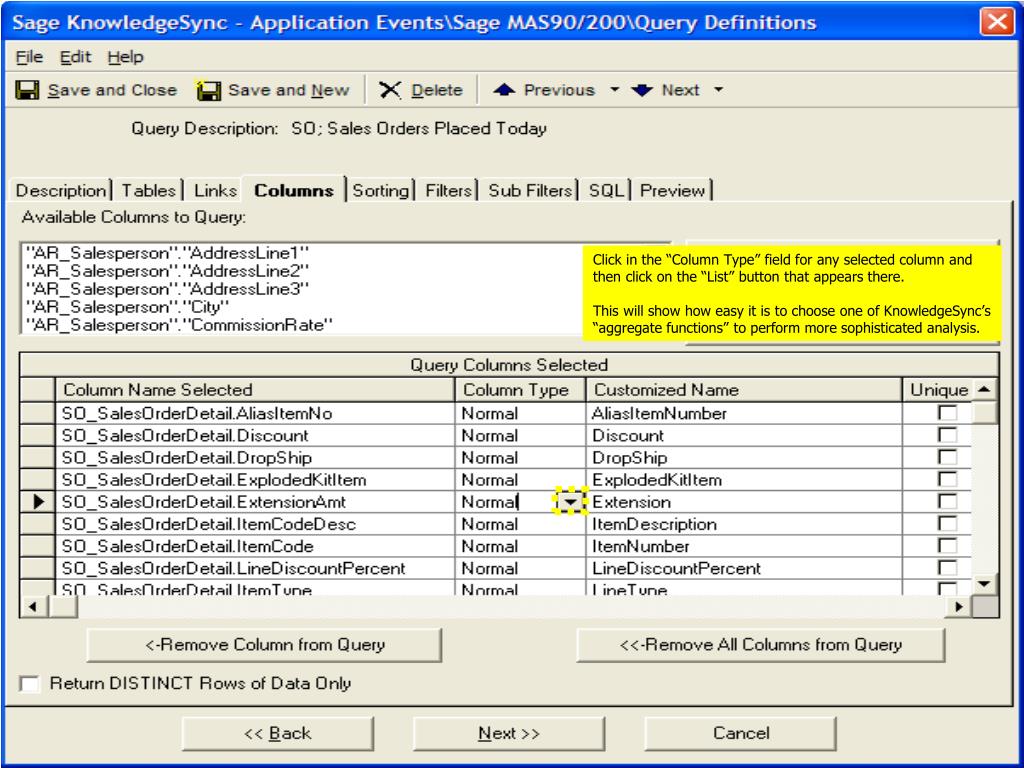This screenshot has height=768, width=1024.
Task: Click Remove All Columns from Query button
Action: [761, 645]
